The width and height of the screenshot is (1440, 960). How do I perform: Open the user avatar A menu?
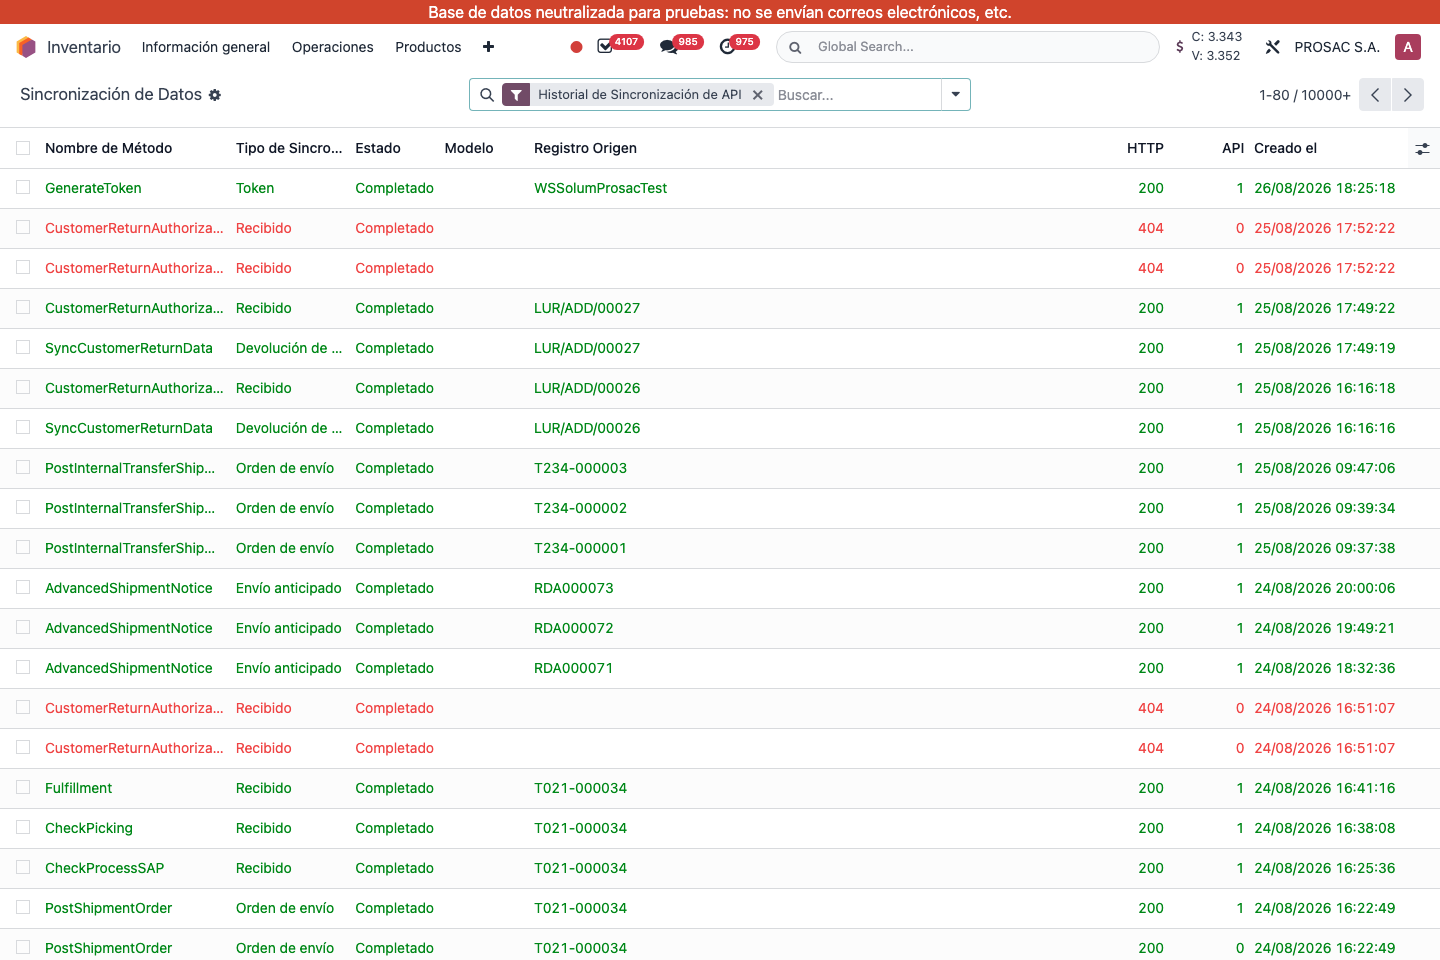pos(1408,47)
